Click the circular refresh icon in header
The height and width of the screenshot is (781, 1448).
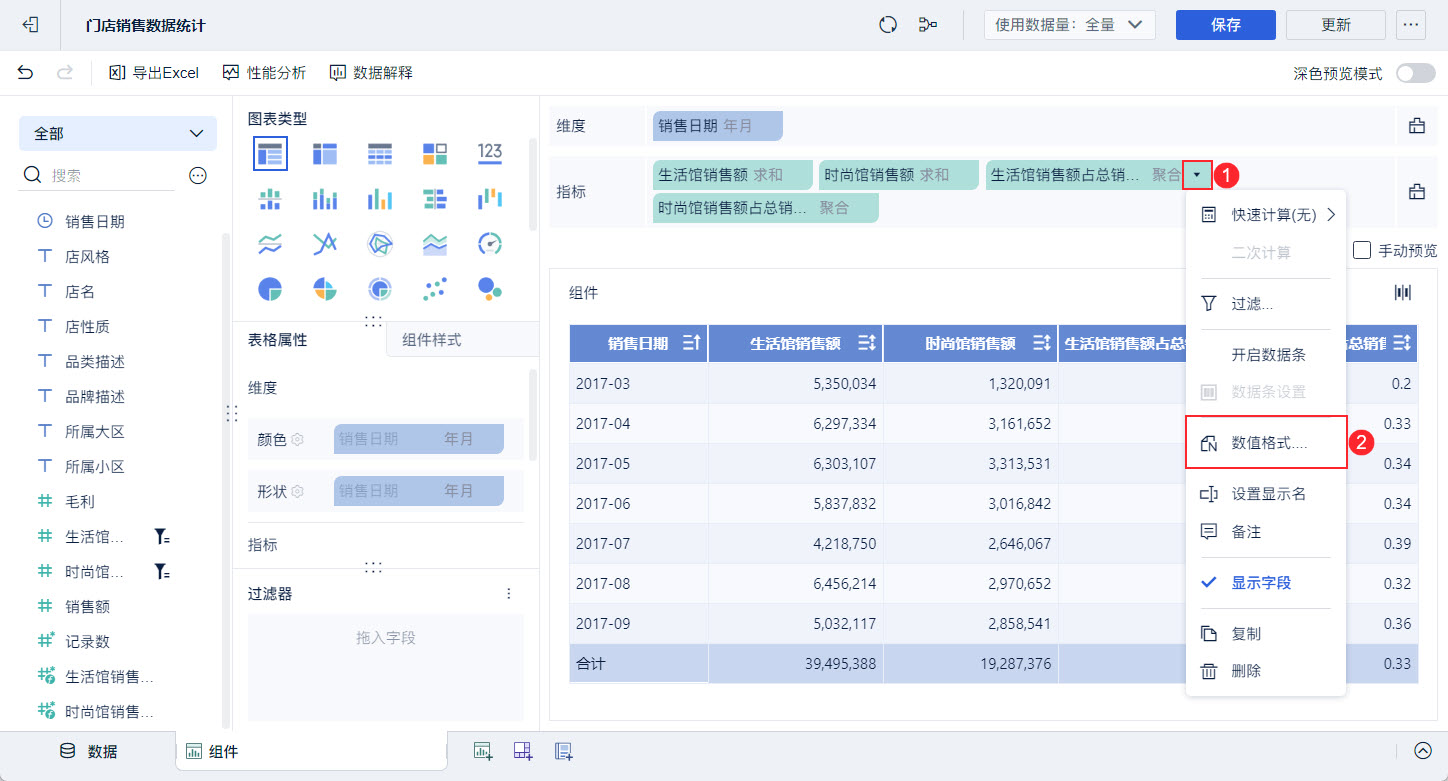point(888,25)
